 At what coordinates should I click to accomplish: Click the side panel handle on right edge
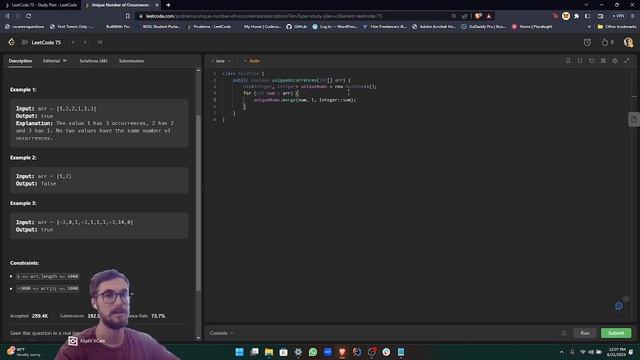tap(634, 120)
